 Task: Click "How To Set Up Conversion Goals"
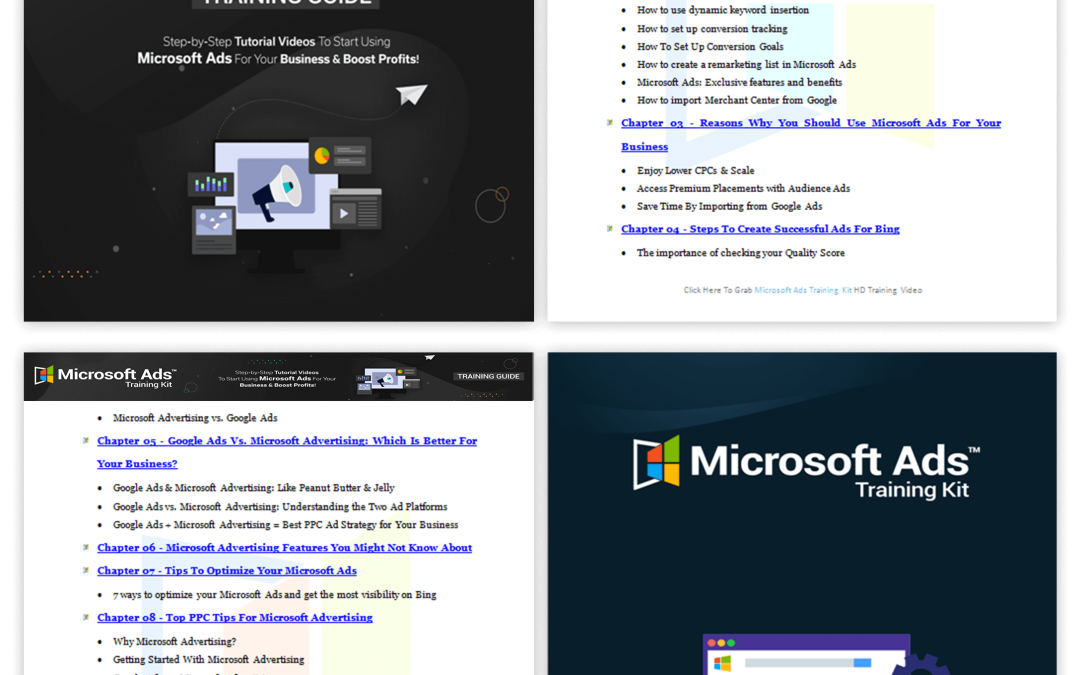tap(710, 46)
